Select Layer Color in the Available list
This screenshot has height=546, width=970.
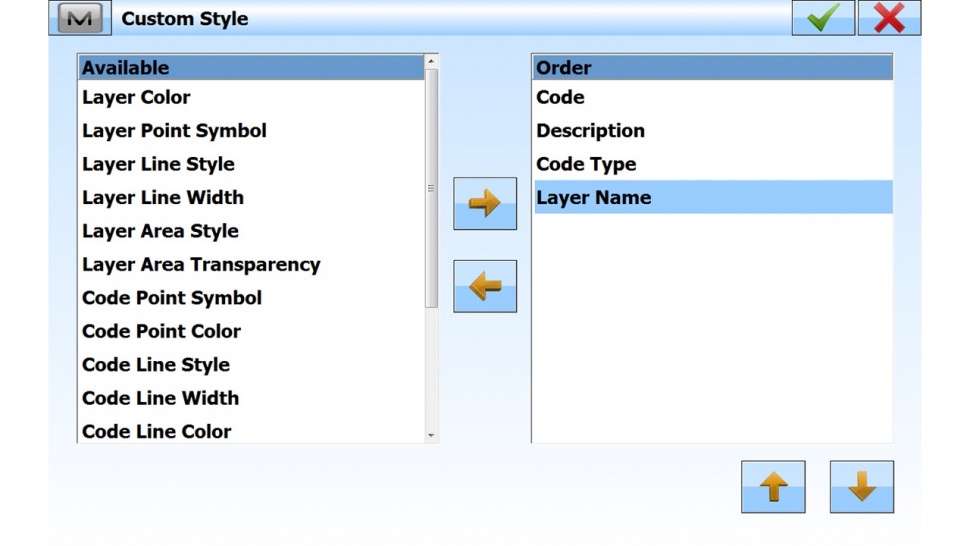point(136,98)
